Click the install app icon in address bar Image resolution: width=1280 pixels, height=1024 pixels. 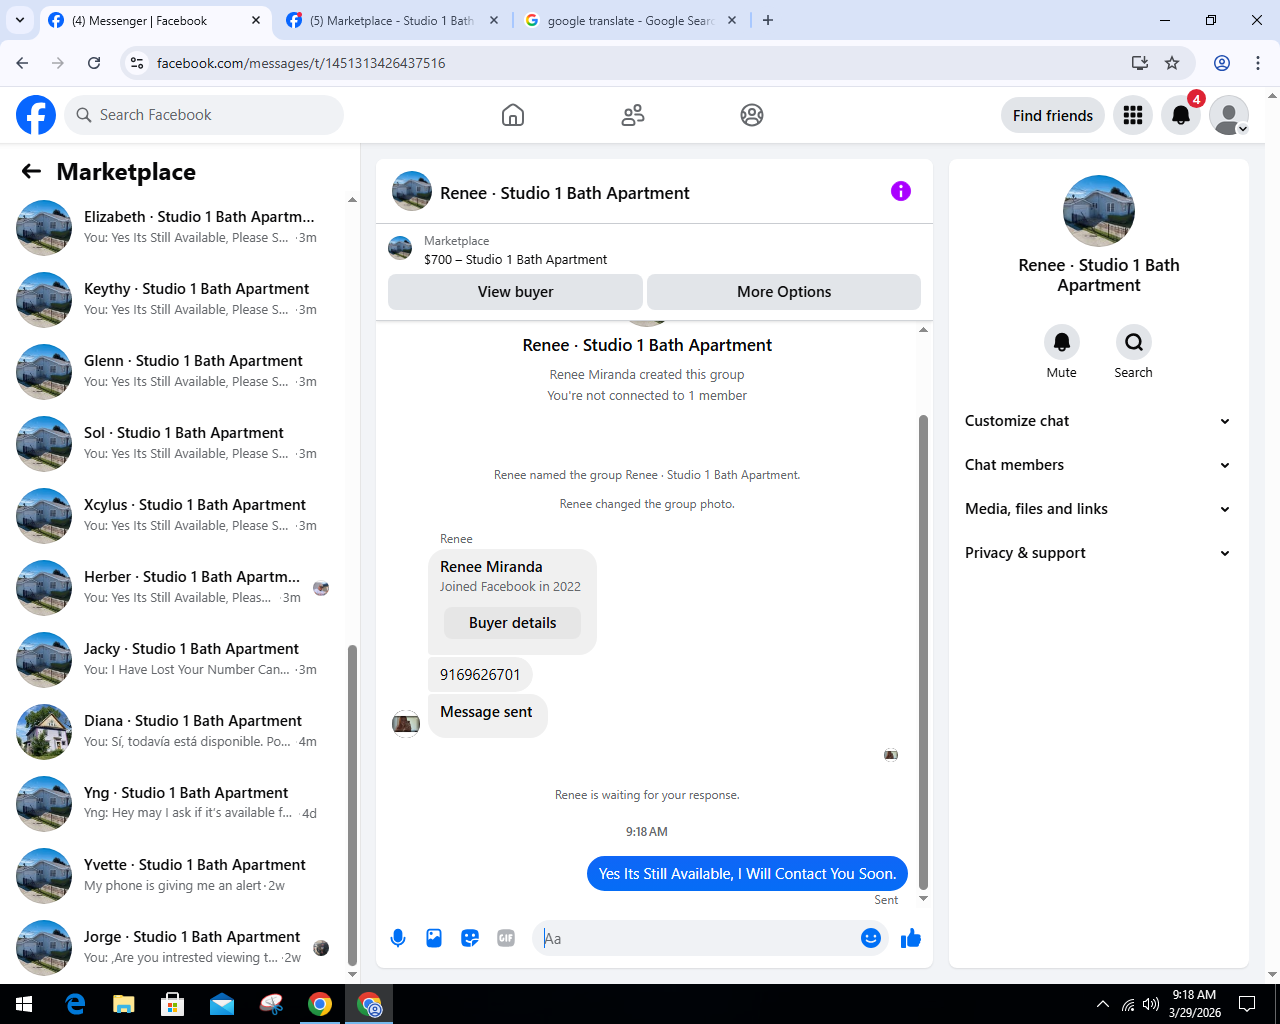tap(1140, 63)
